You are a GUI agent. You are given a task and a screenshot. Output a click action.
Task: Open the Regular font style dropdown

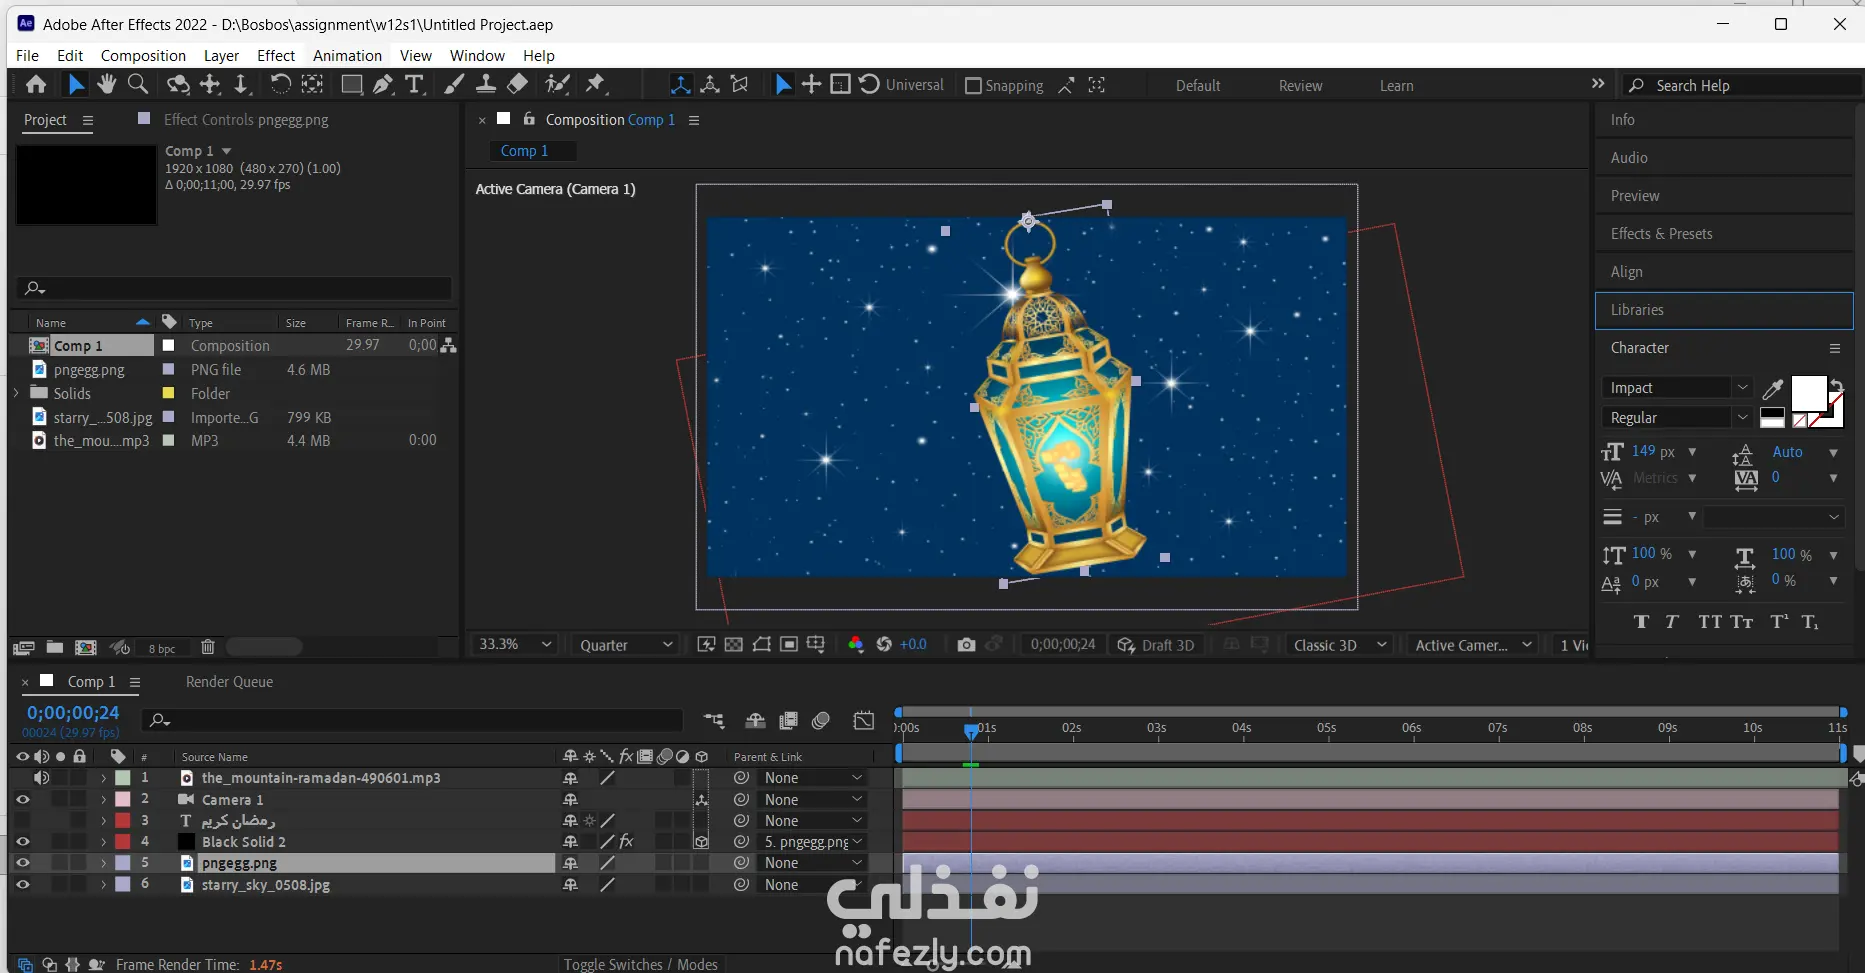(1677, 418)
